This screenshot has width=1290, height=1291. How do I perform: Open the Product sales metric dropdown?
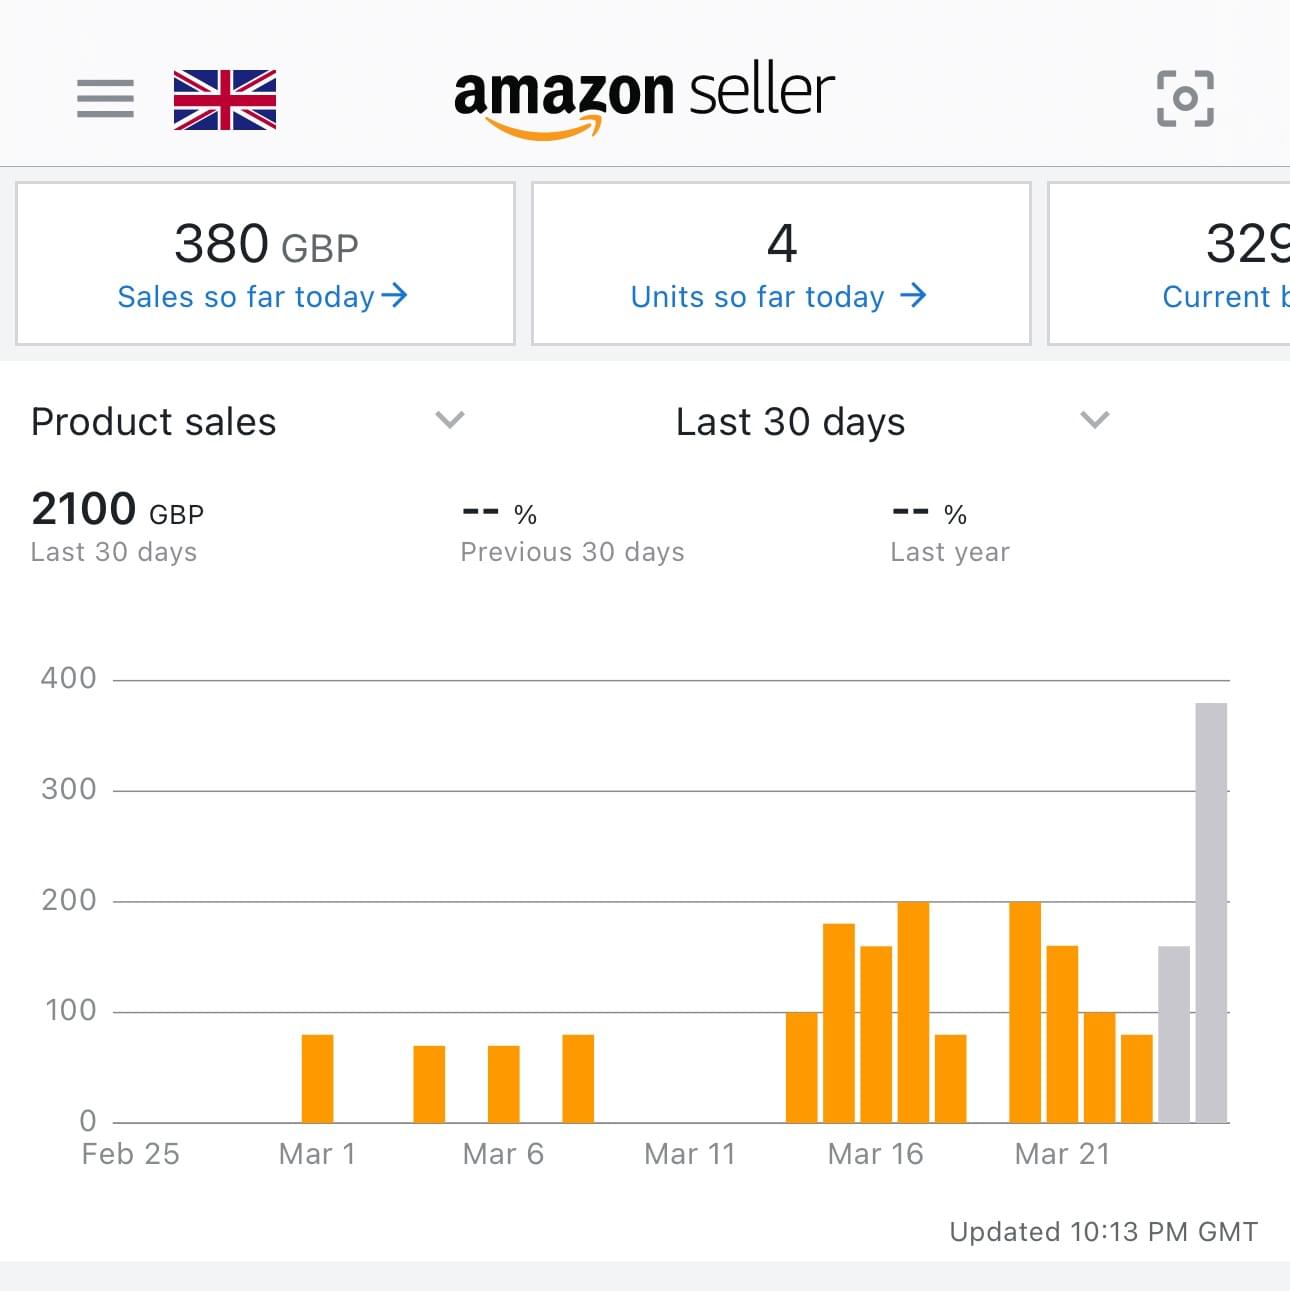pyautogui.click(x=154, y=422)
